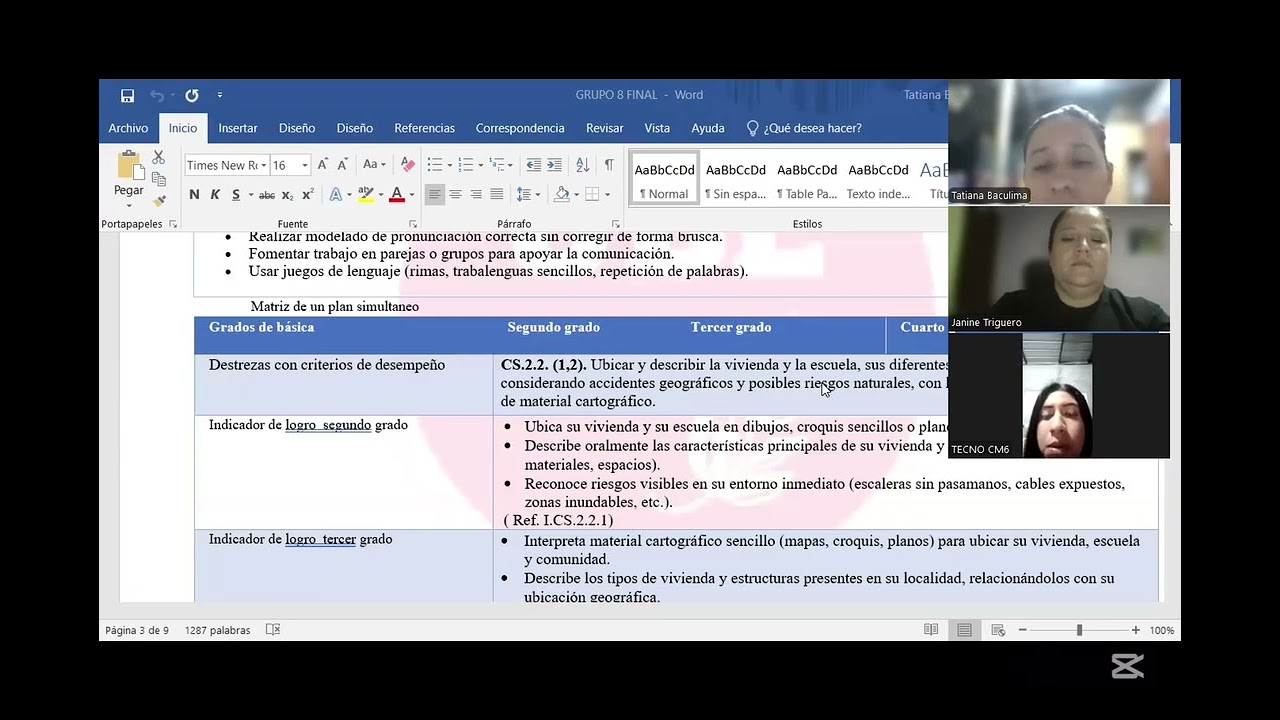1280x720 pixels.
Task: Open the Times New Roman font dropdown
Action: 264,165
